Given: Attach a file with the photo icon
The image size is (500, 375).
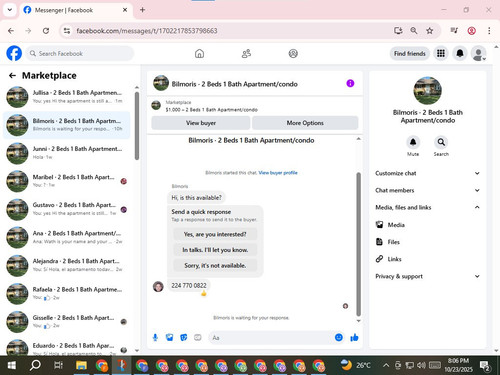Looking at the screenshot, I should click(170, 338).
